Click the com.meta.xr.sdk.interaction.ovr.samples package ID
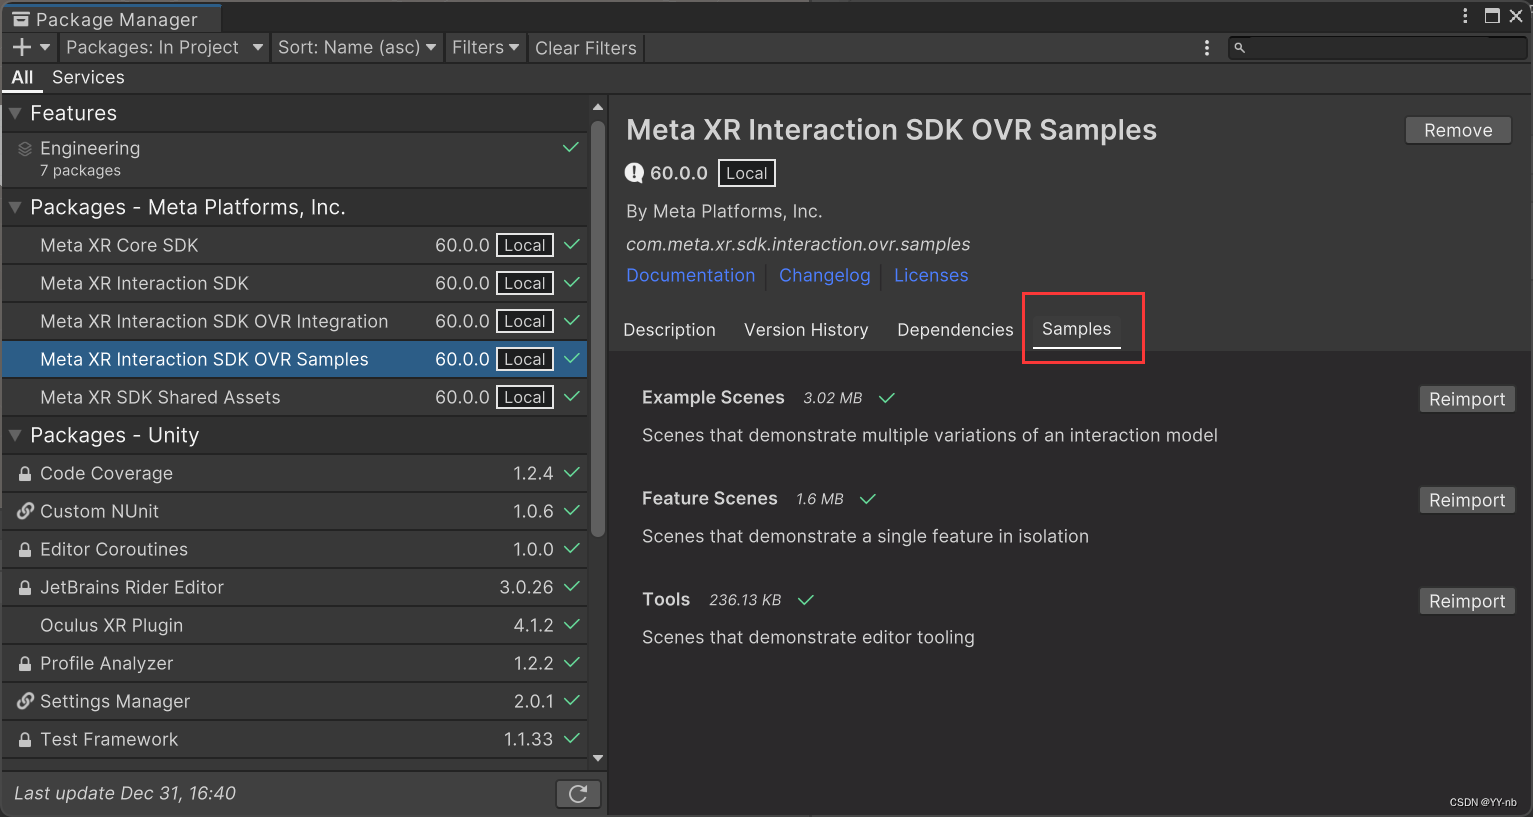The image size is (1533, 817). click(x=798, y=244)
